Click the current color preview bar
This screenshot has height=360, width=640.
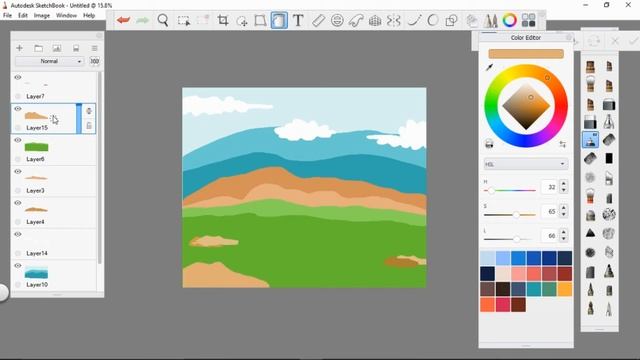point(526,54)
